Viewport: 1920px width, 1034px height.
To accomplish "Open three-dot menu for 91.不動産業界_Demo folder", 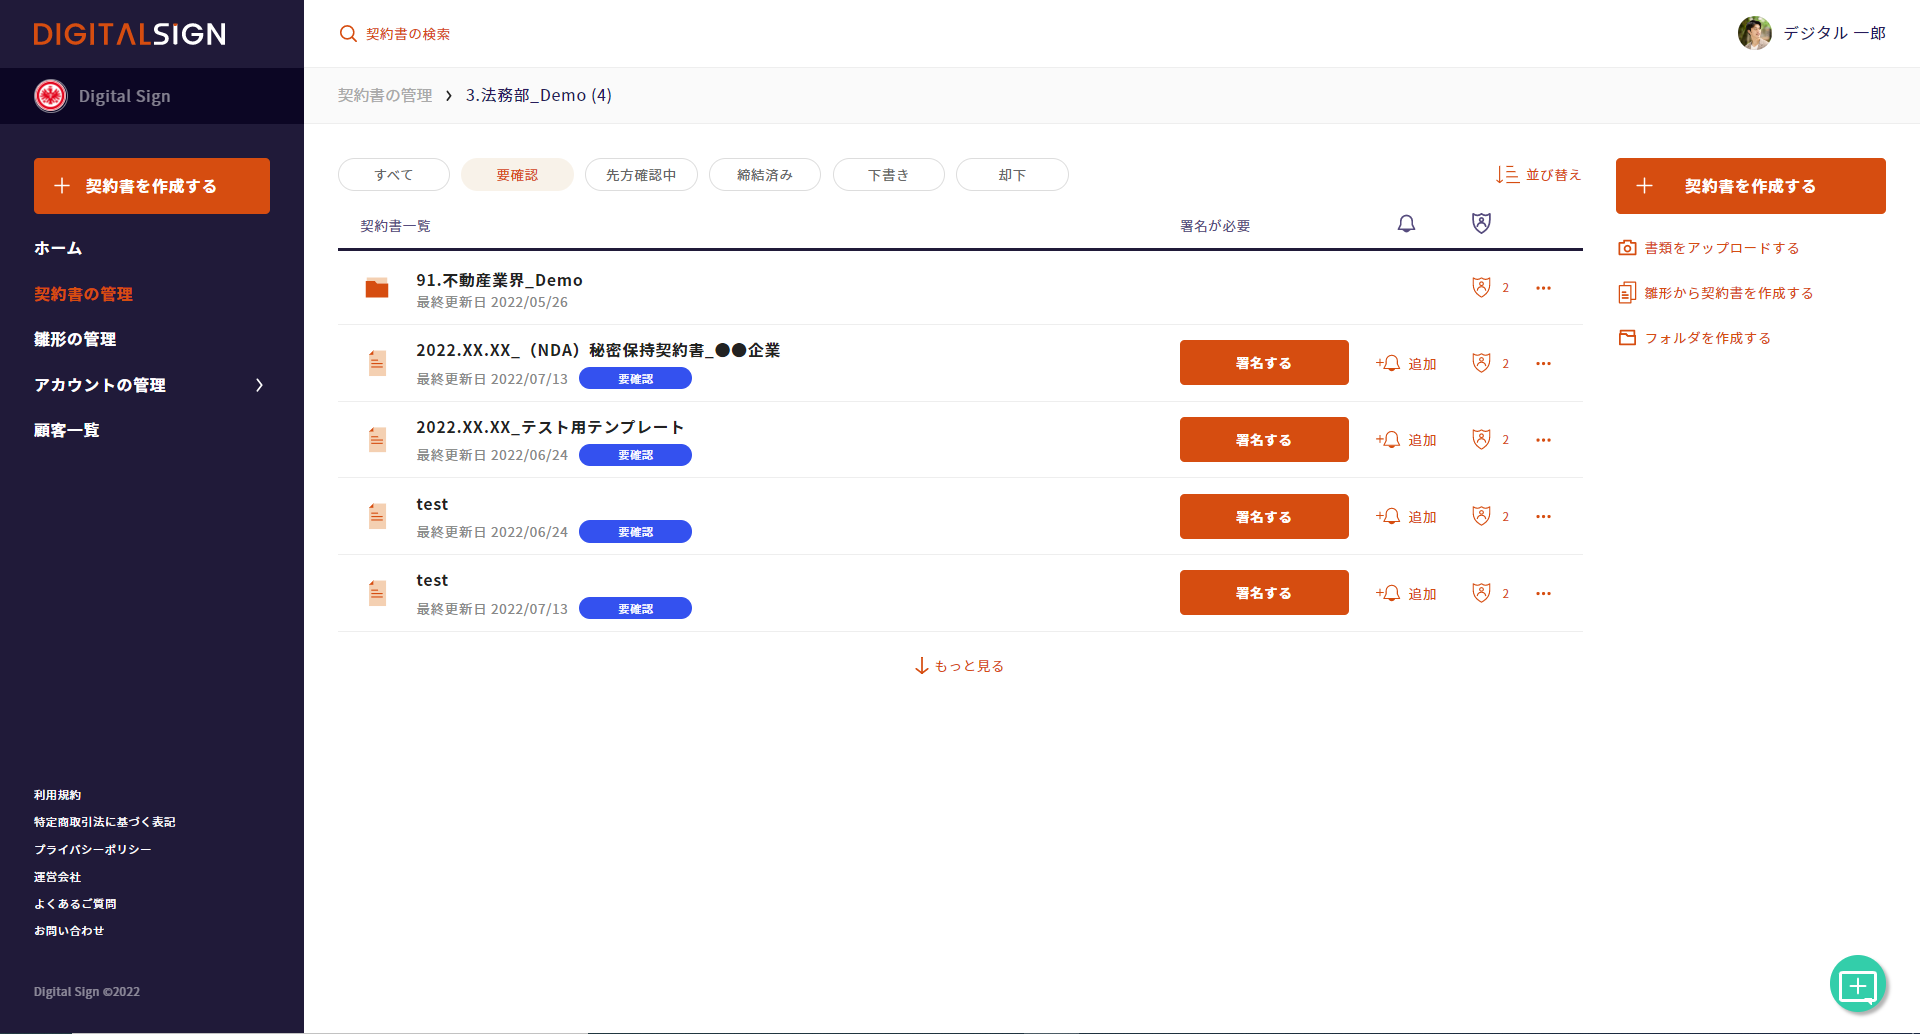I will click(x=1543, y=288).
